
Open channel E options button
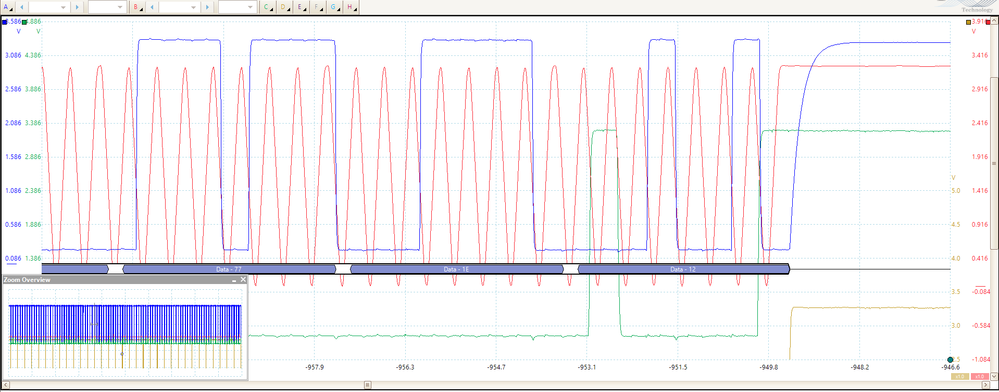pyautogui.click(x=301, y=7)
